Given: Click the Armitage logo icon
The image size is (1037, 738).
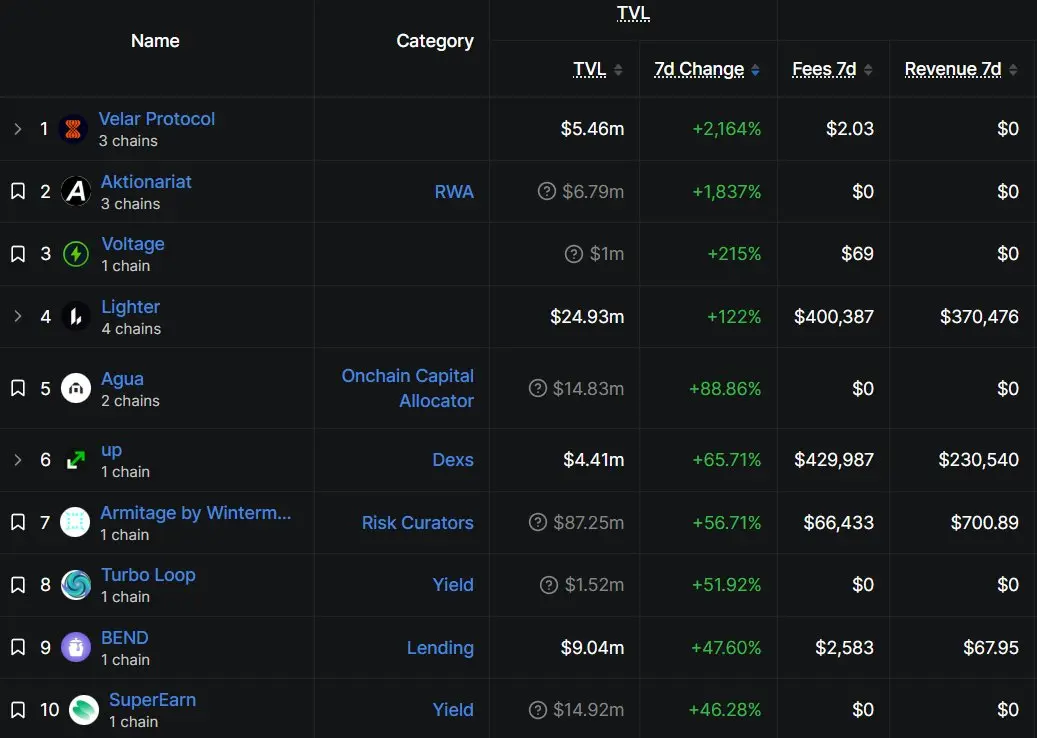Looking at the screenshot, I should (75, 522).
